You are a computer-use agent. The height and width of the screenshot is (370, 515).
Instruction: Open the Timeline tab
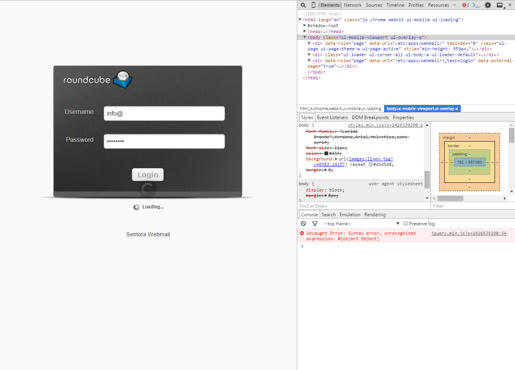coord(395,5)
